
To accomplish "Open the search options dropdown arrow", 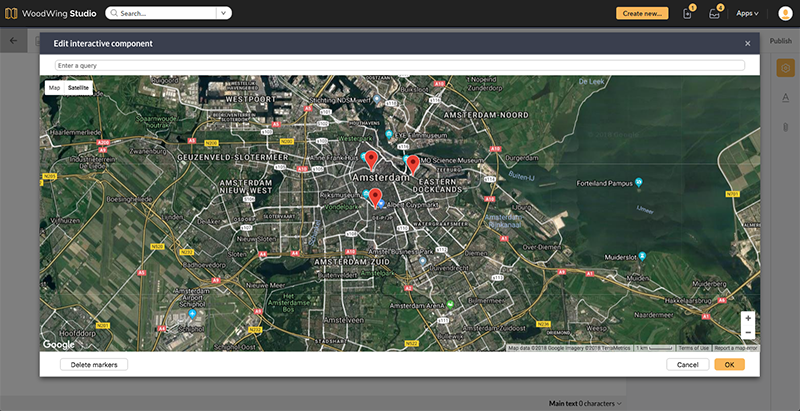I will [x=223, y=14].
